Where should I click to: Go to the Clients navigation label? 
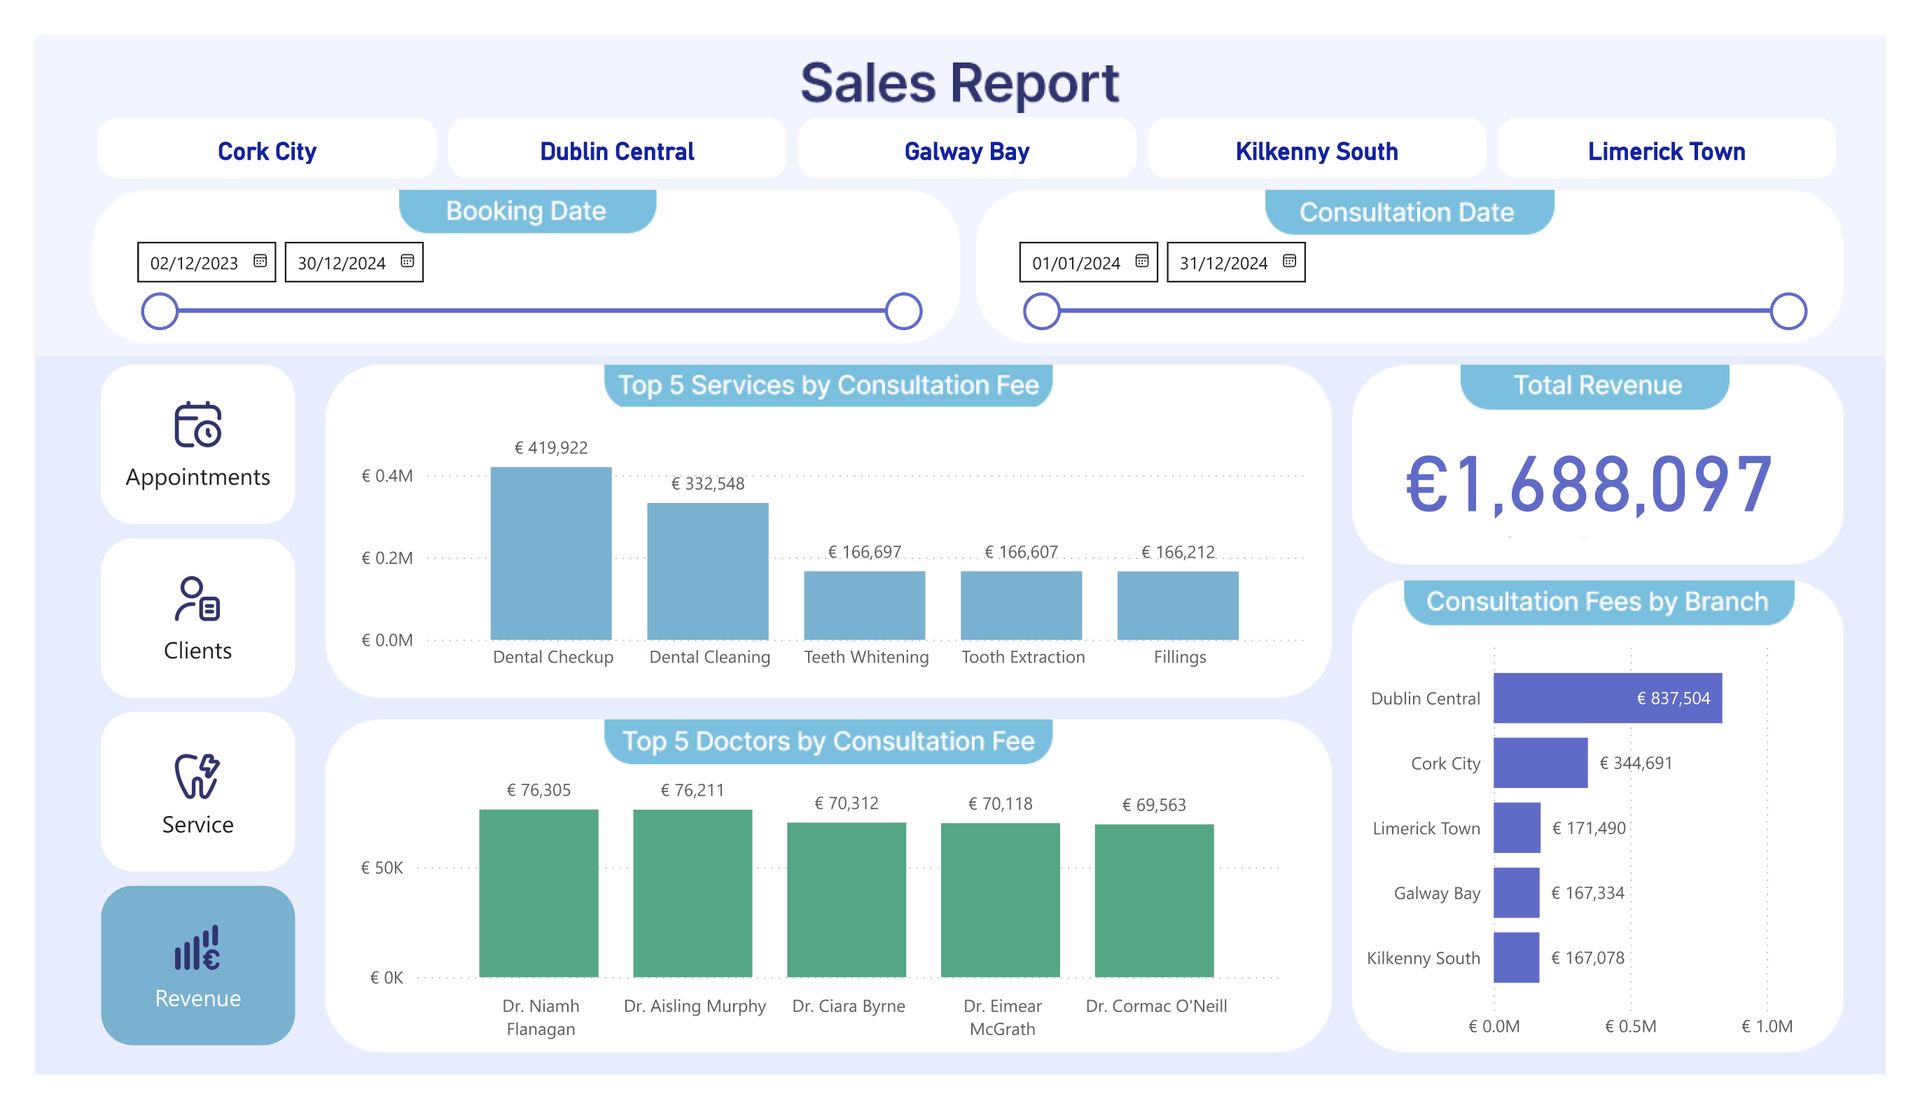198,651
